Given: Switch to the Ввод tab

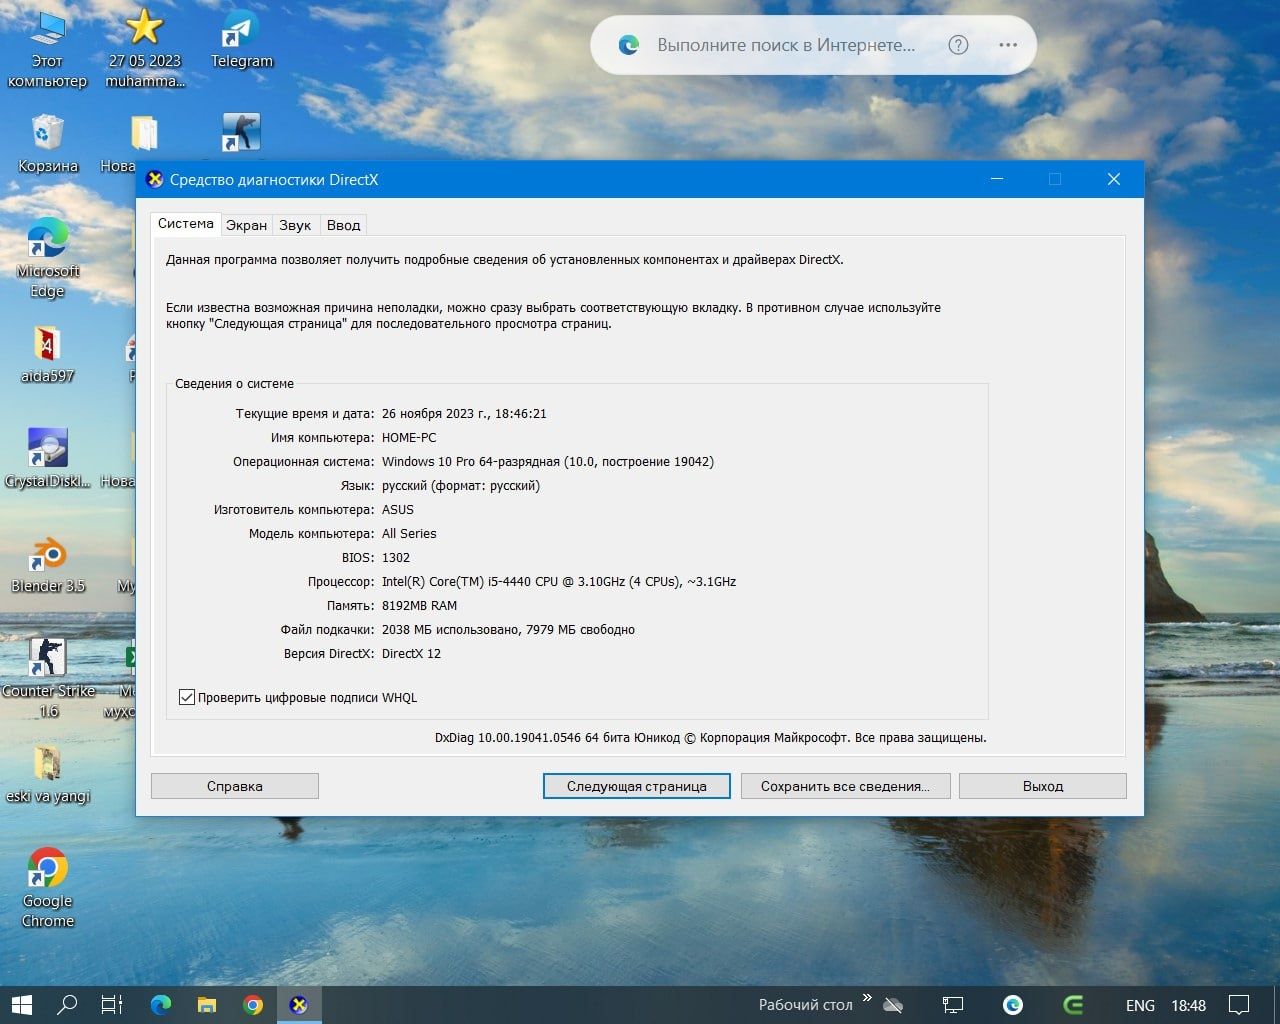Looking at the screenshot, I should (x=343, y=225).
